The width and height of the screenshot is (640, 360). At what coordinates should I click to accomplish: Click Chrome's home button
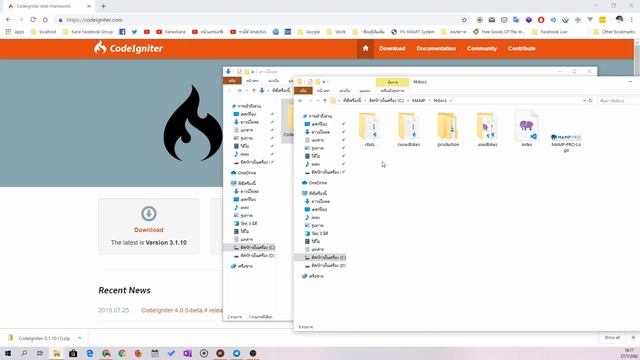[x=45, y=20]
